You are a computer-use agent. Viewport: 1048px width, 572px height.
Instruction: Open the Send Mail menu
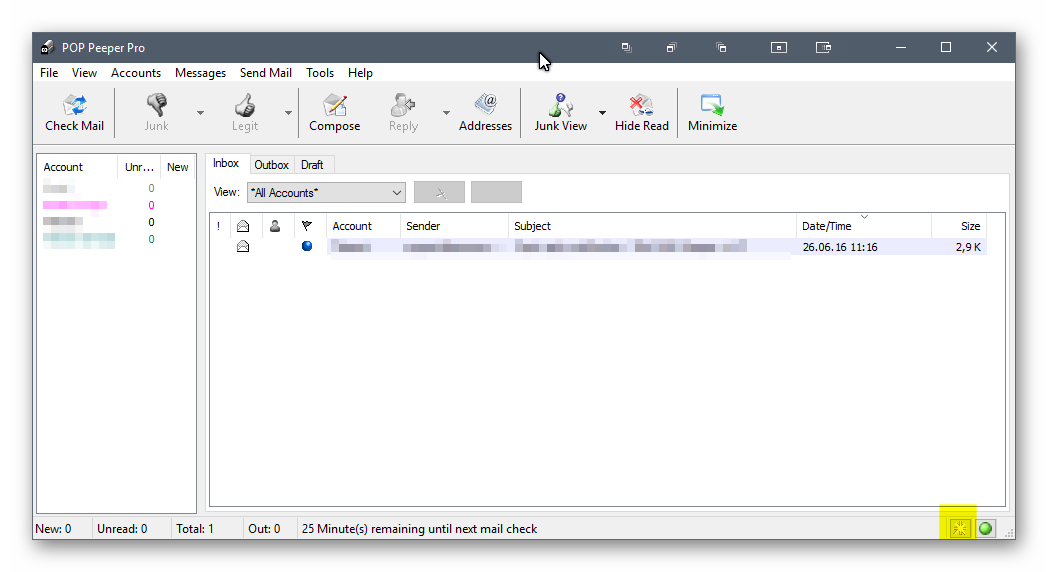tap(265, 73)
